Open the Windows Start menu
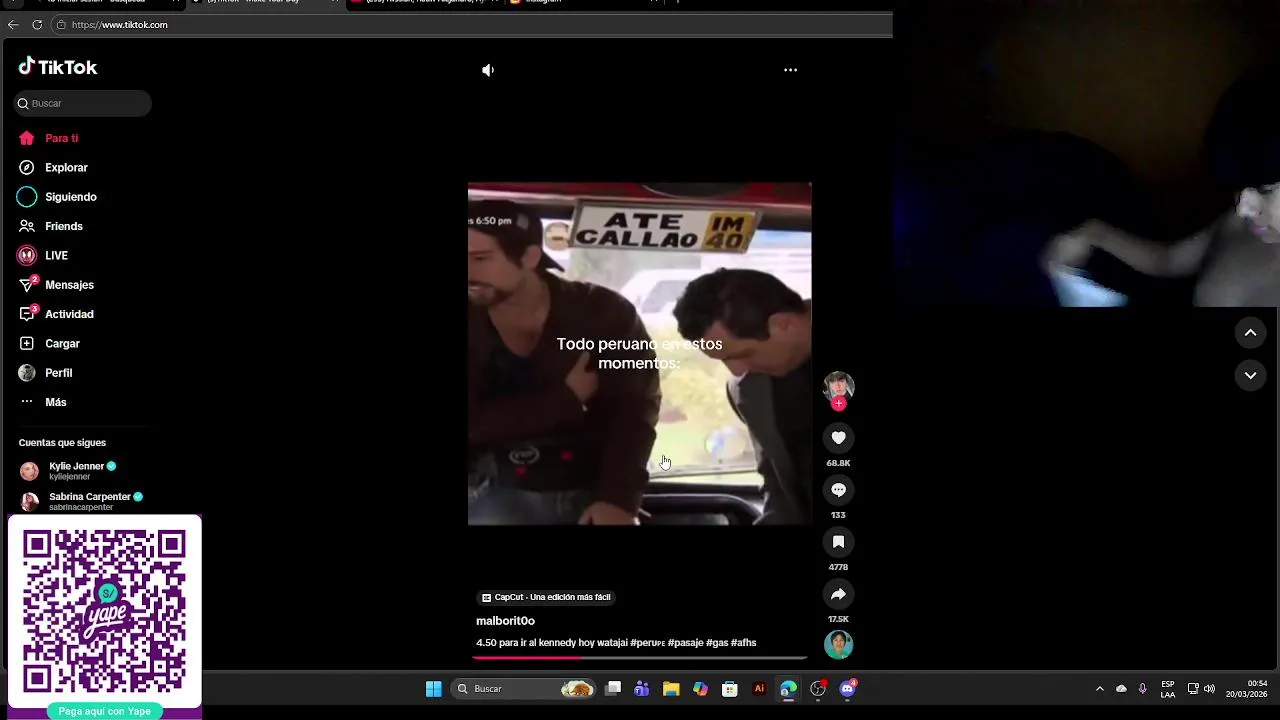This screenshot has width=1280, height=720. click(x=434, y=689)
